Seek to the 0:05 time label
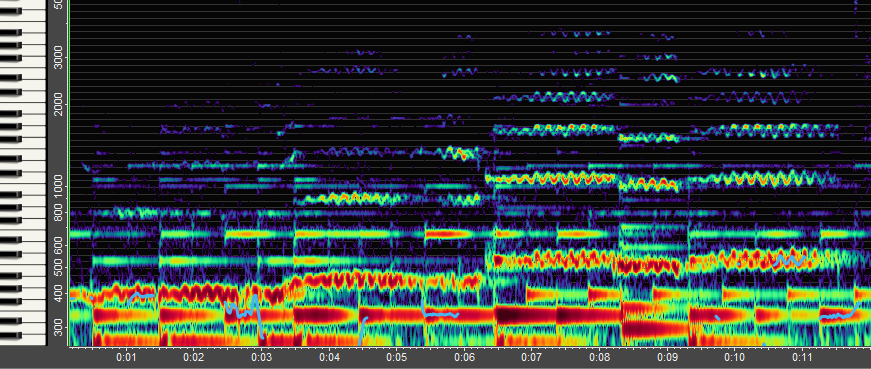Viewport: 871px width, 369px height. click(397, 357)
